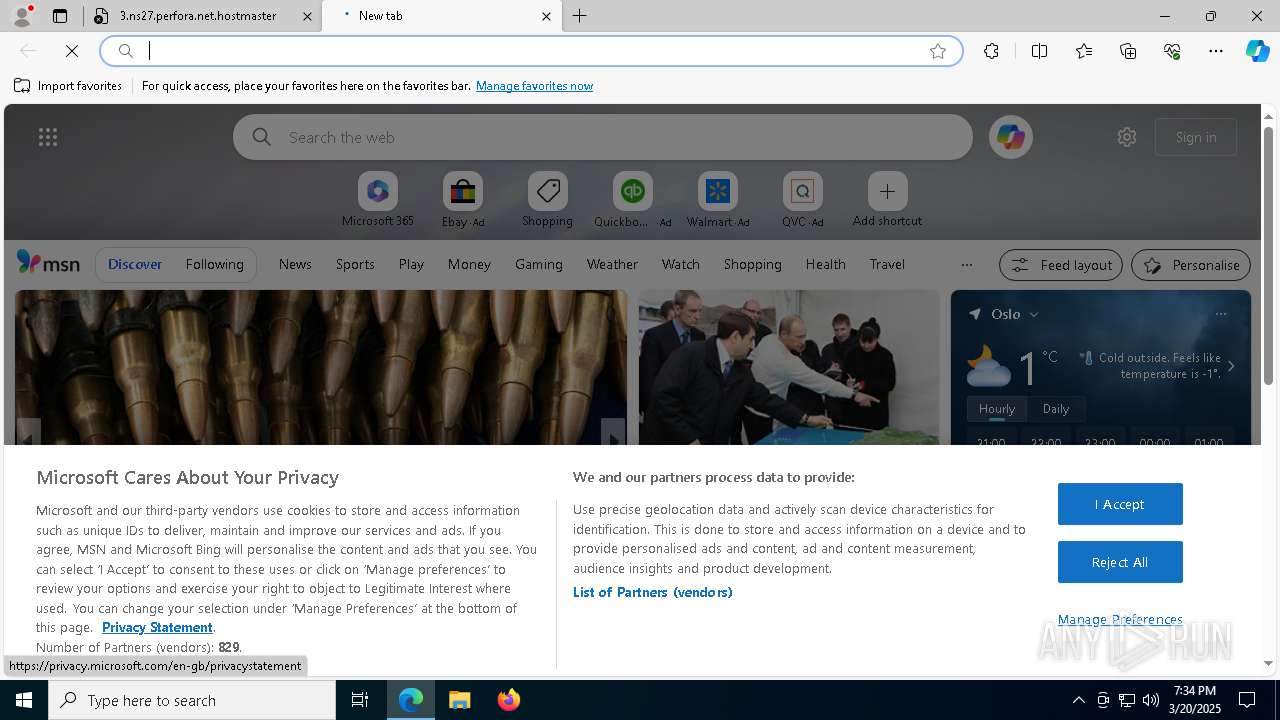Viewport: 1280px width, 720px height.
Task: Open the Health category
Action: 825,264
